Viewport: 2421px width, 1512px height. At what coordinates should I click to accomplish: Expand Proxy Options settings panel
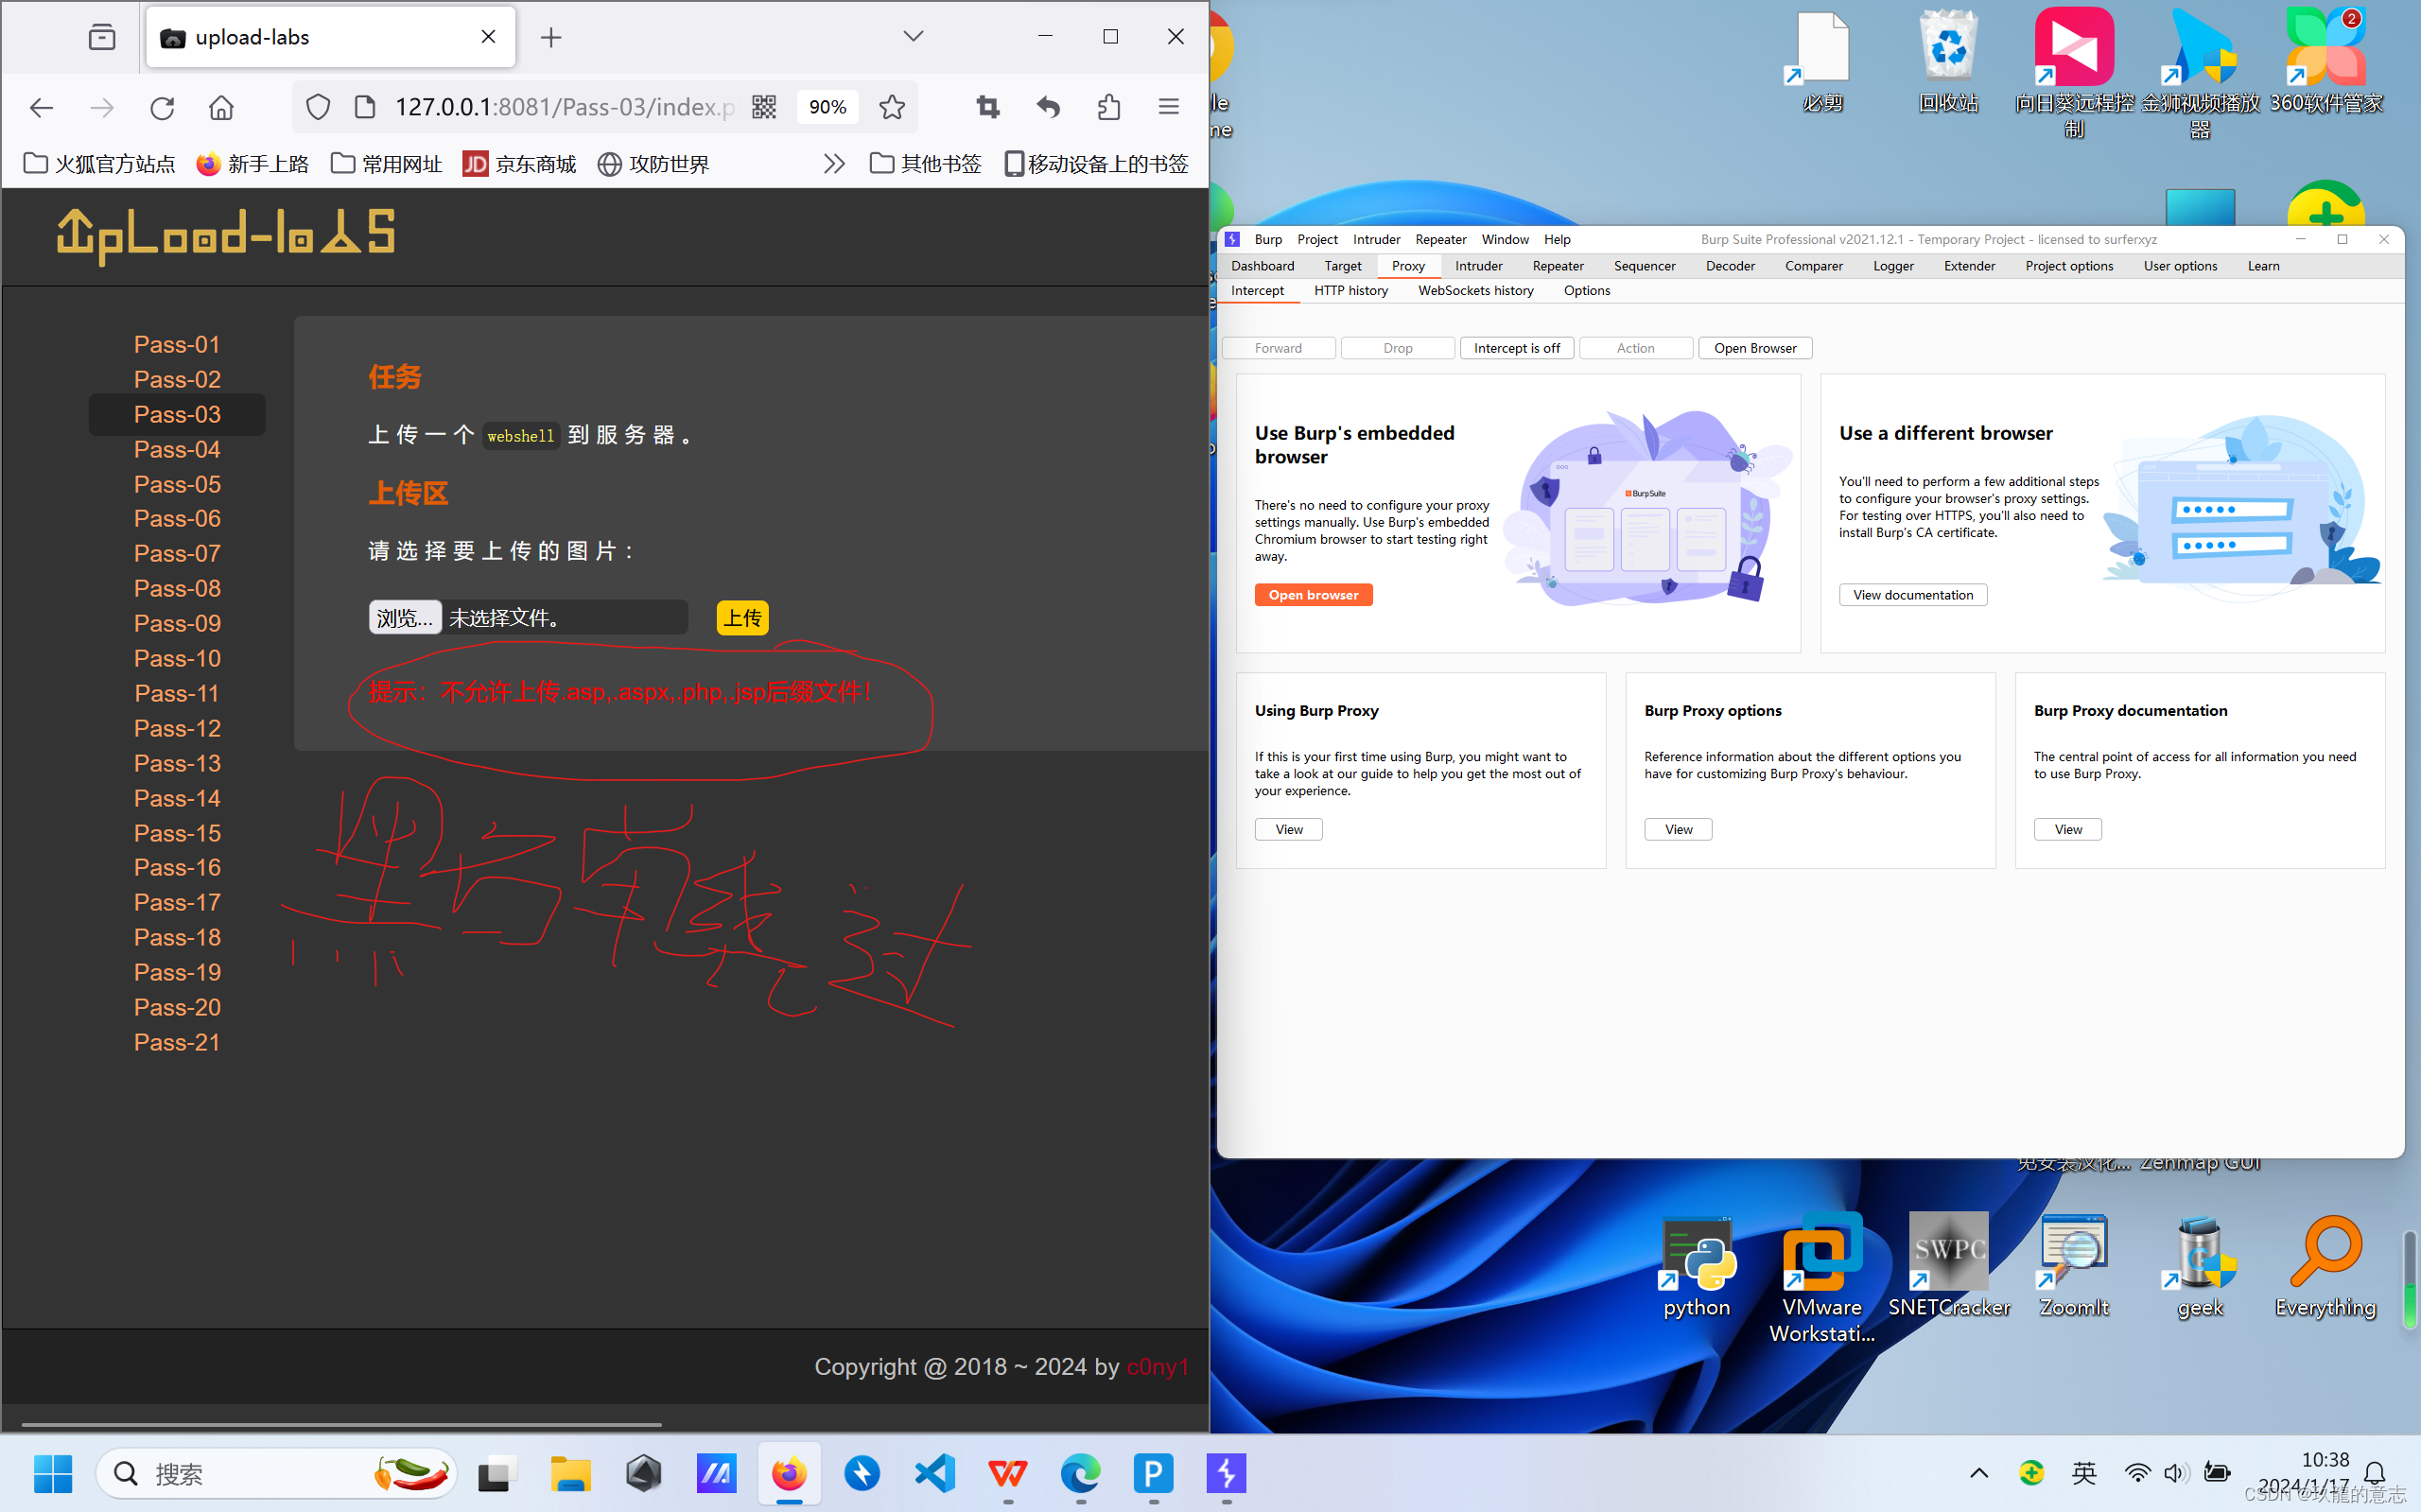coord(1587,289)
